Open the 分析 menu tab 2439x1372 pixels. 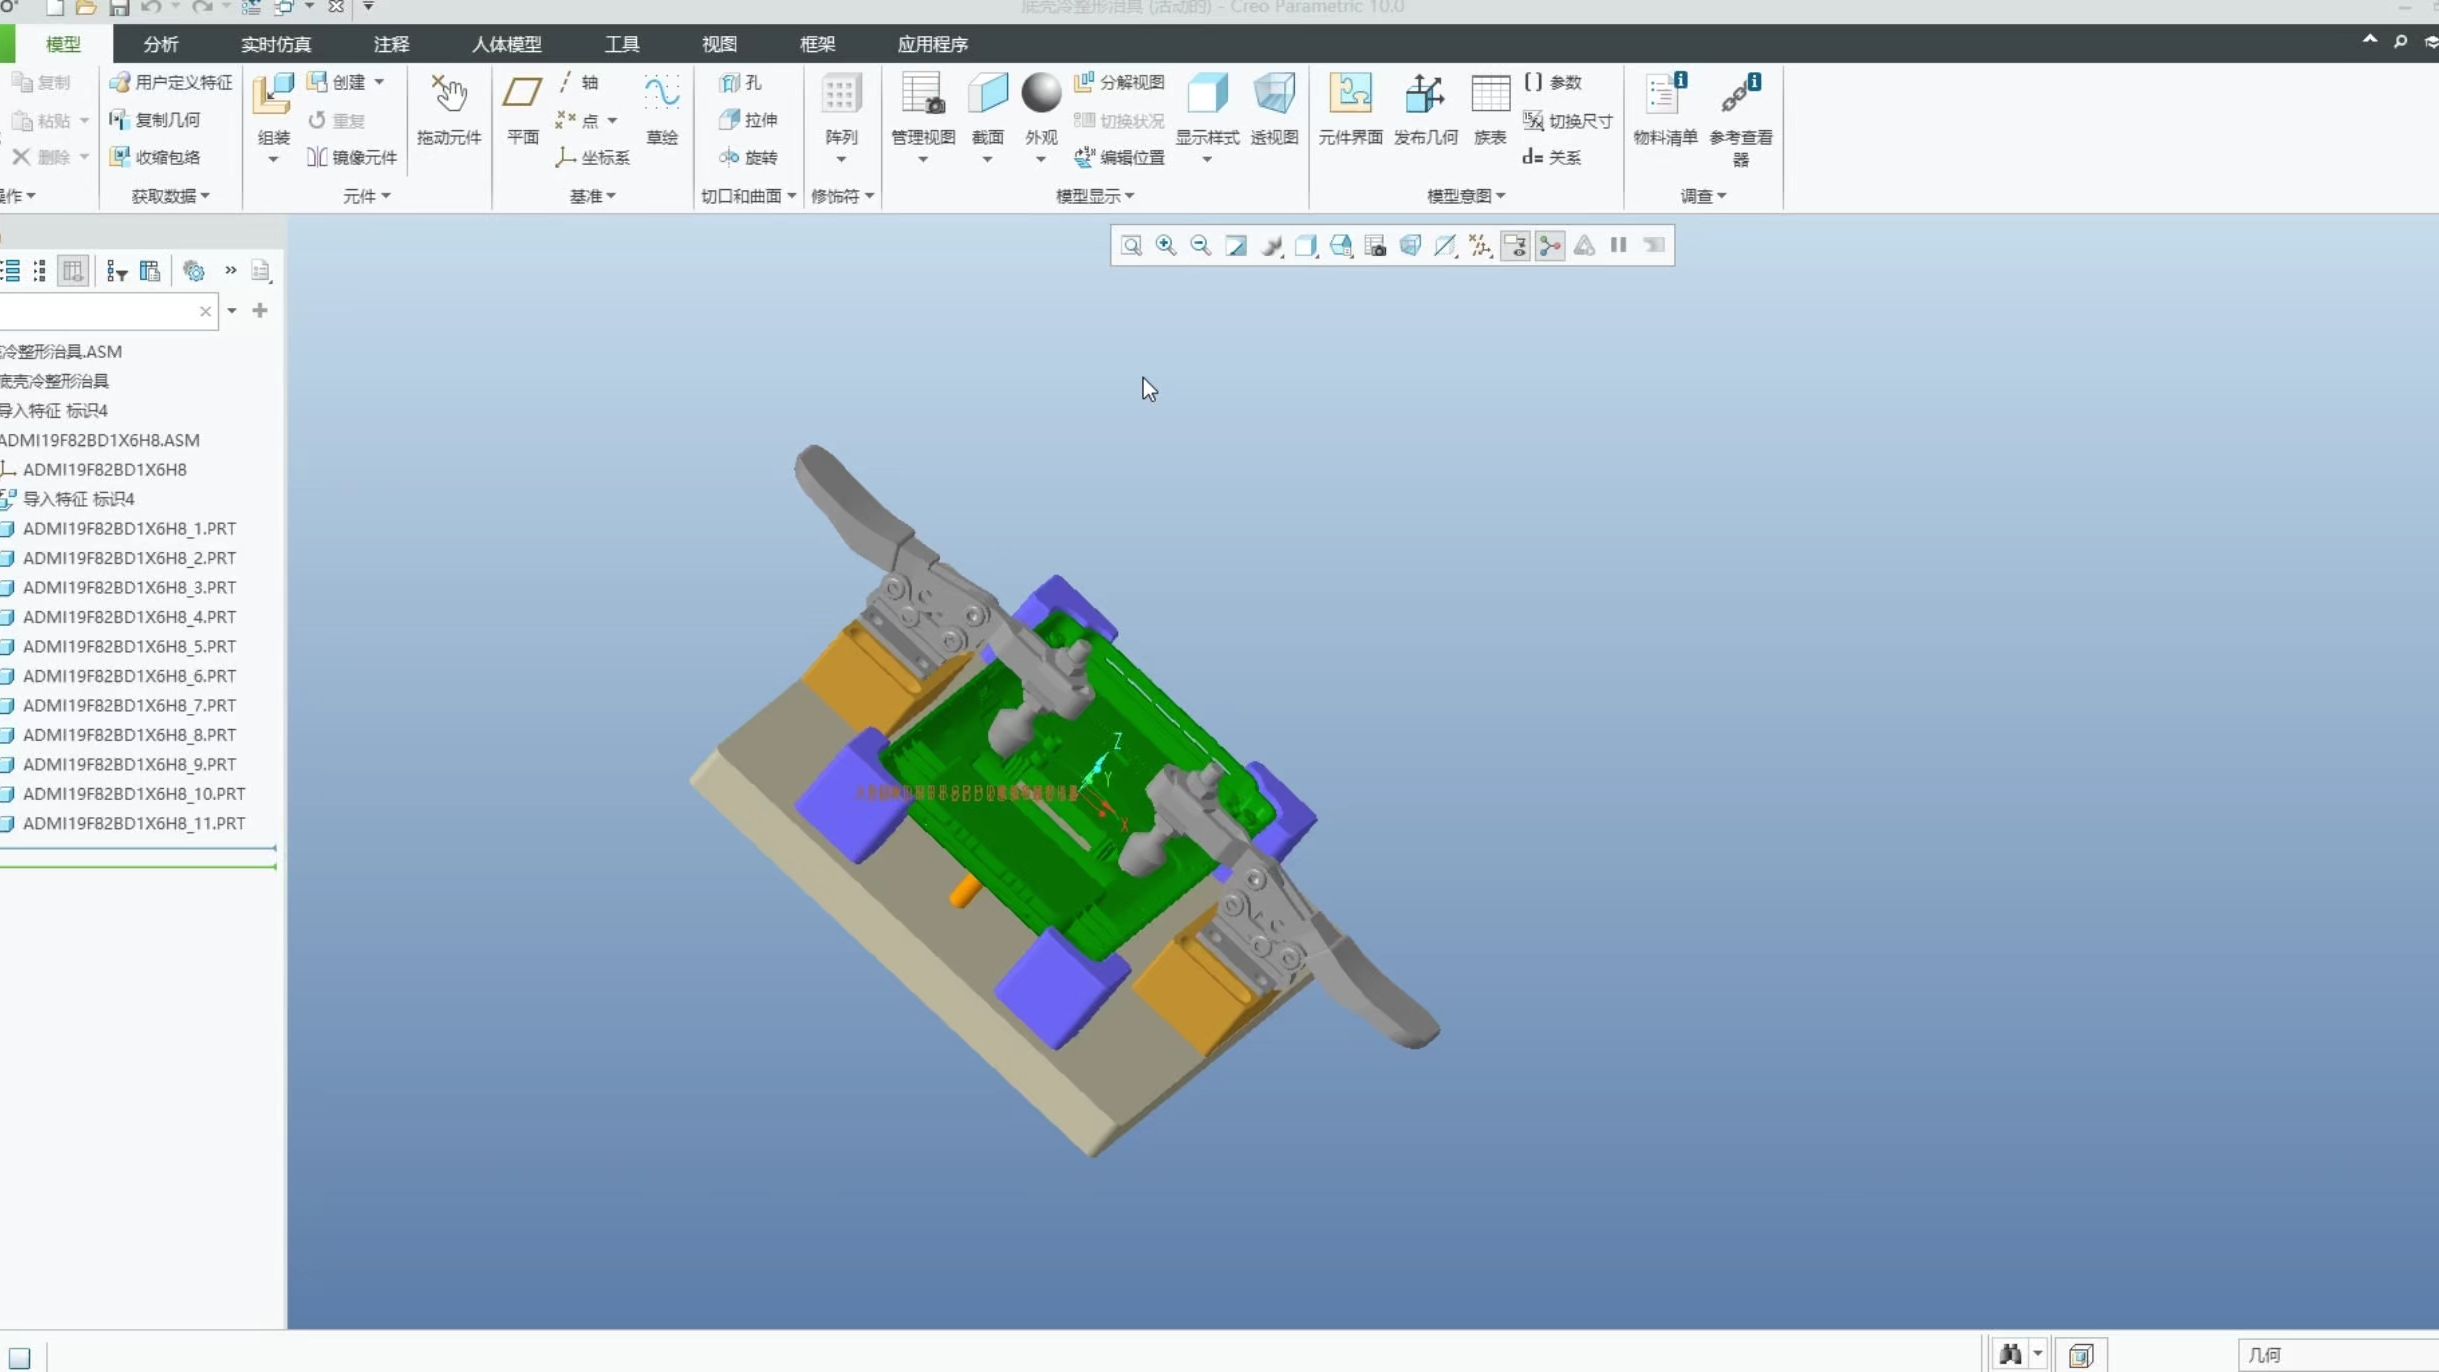[161, 44]
